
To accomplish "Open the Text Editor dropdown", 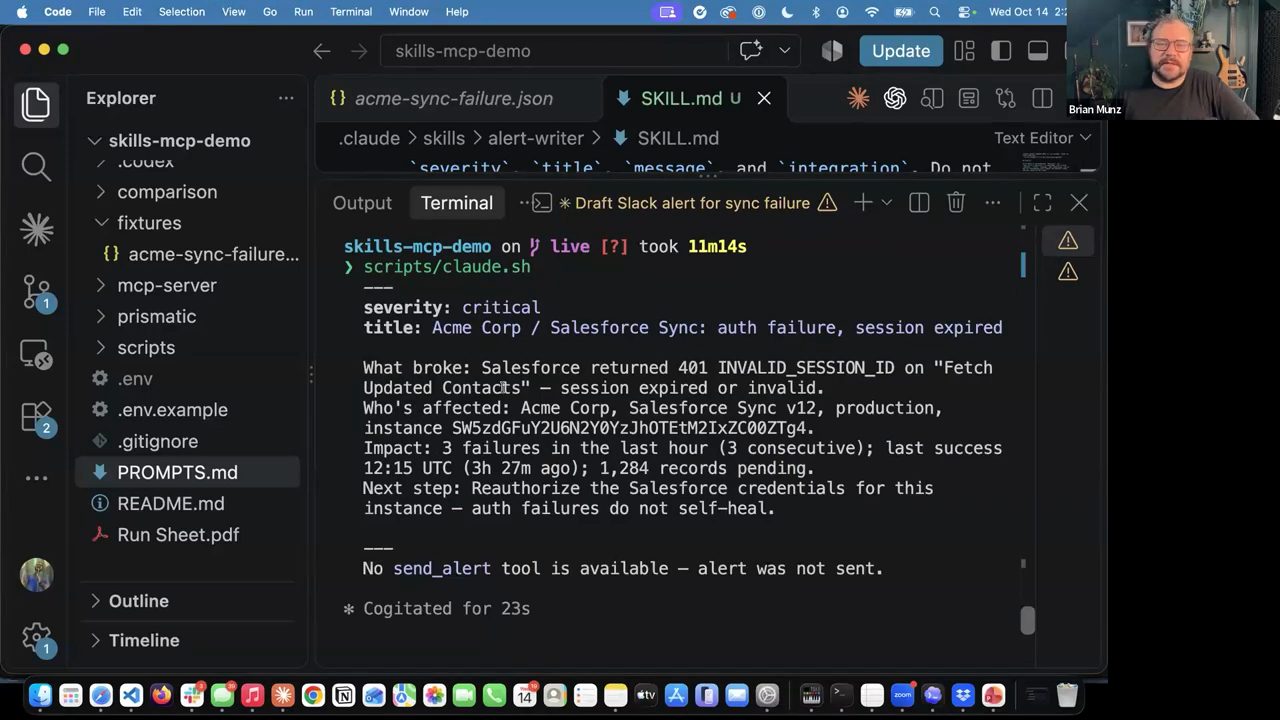I will click(x=1042, y=138).
